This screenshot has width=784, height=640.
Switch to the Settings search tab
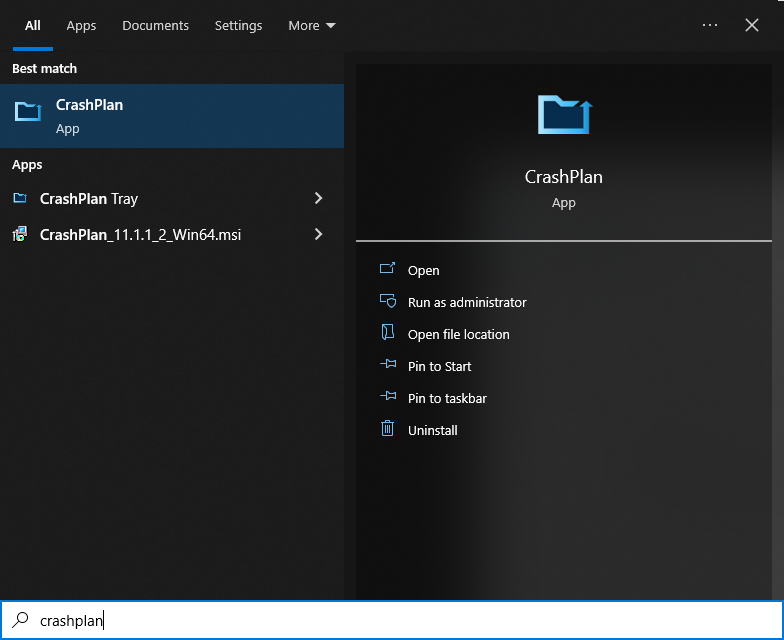pos(238,26)
